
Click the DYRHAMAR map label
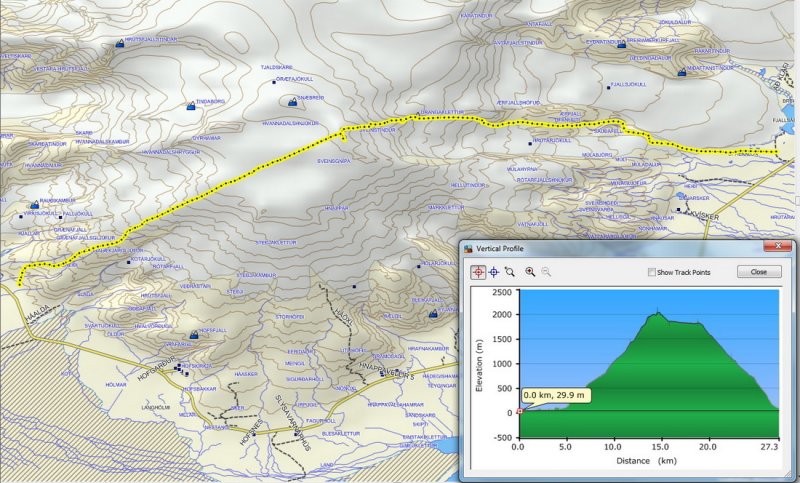206,138
